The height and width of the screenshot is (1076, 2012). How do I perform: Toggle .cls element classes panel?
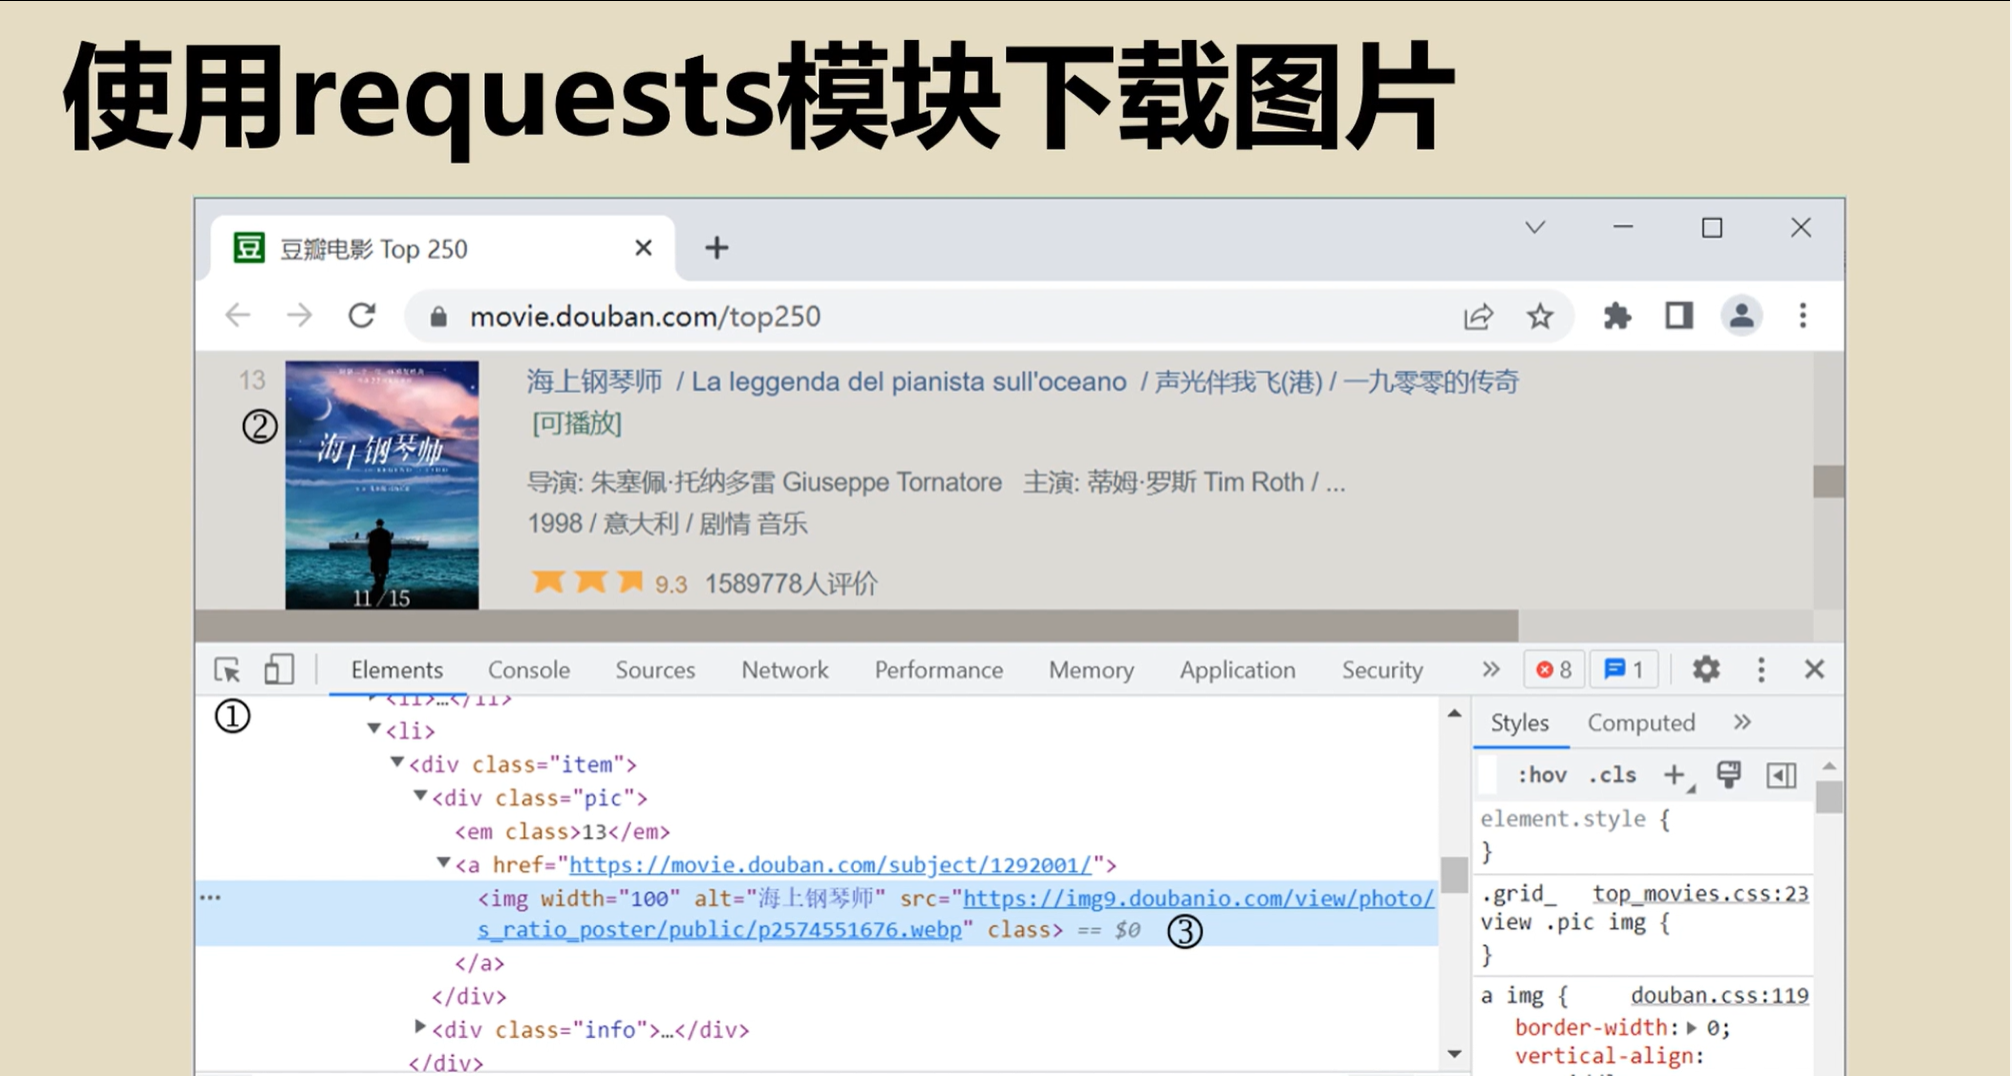pos(1612,775)
